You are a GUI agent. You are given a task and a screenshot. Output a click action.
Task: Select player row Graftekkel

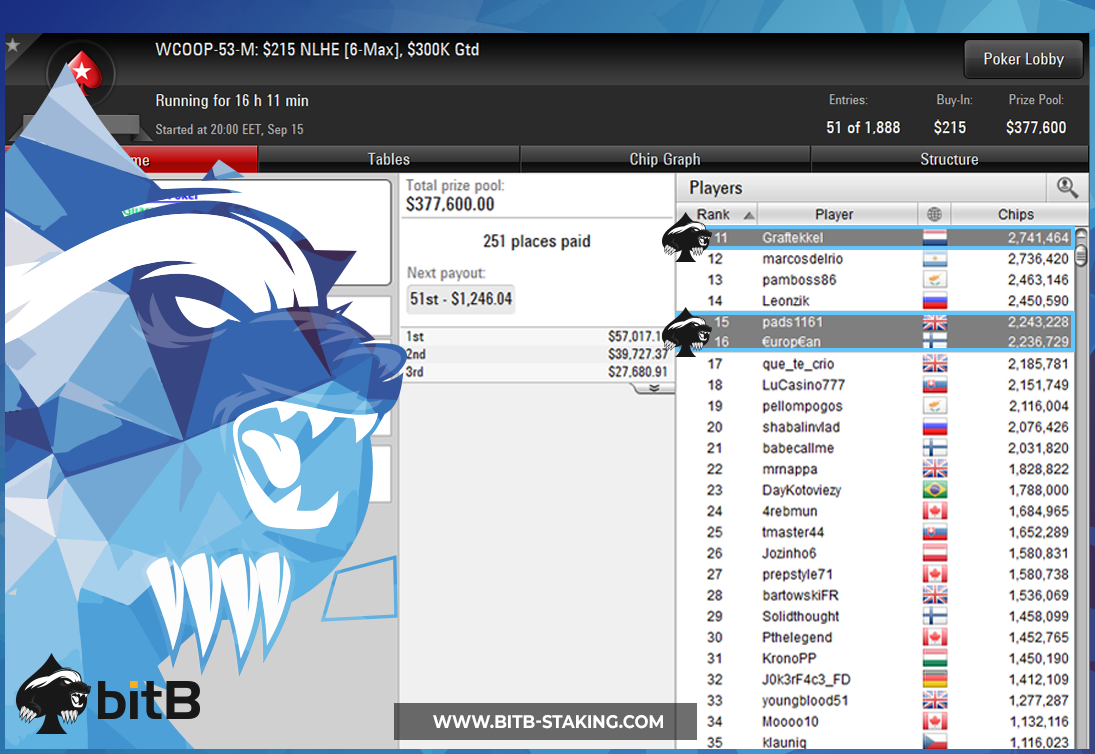[x=876, y=237]
